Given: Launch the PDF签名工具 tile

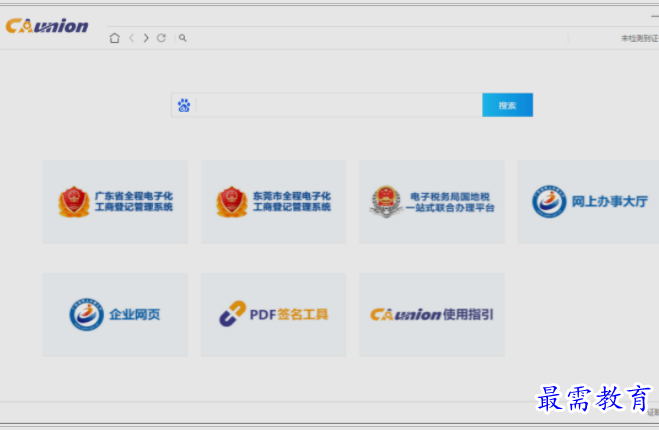Looking at the screenshot, I should (273, 314).
